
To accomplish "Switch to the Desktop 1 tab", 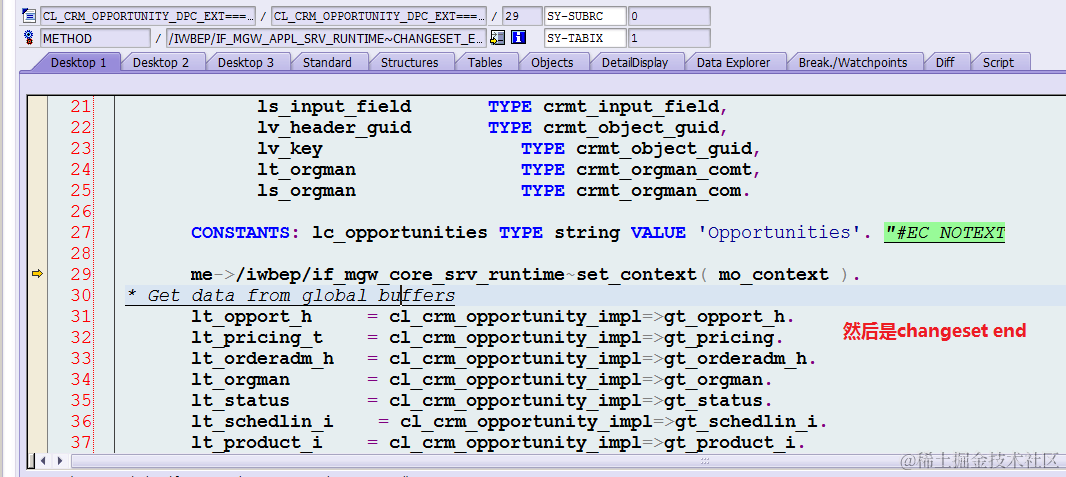I will [x=79, y=63].
